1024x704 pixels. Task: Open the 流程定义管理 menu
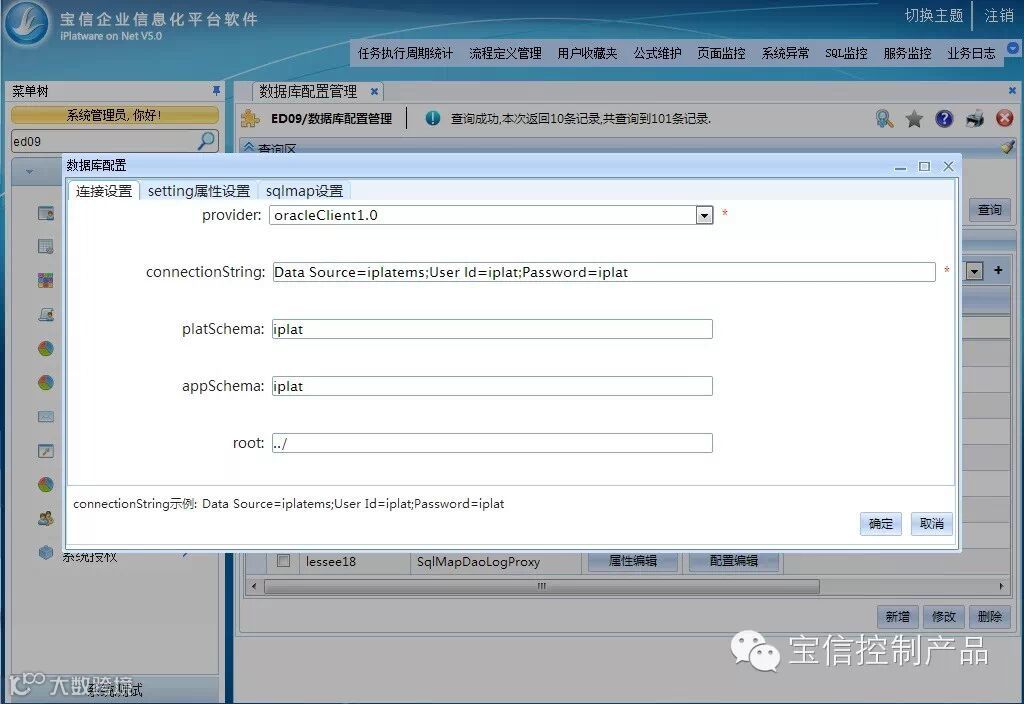505,54
